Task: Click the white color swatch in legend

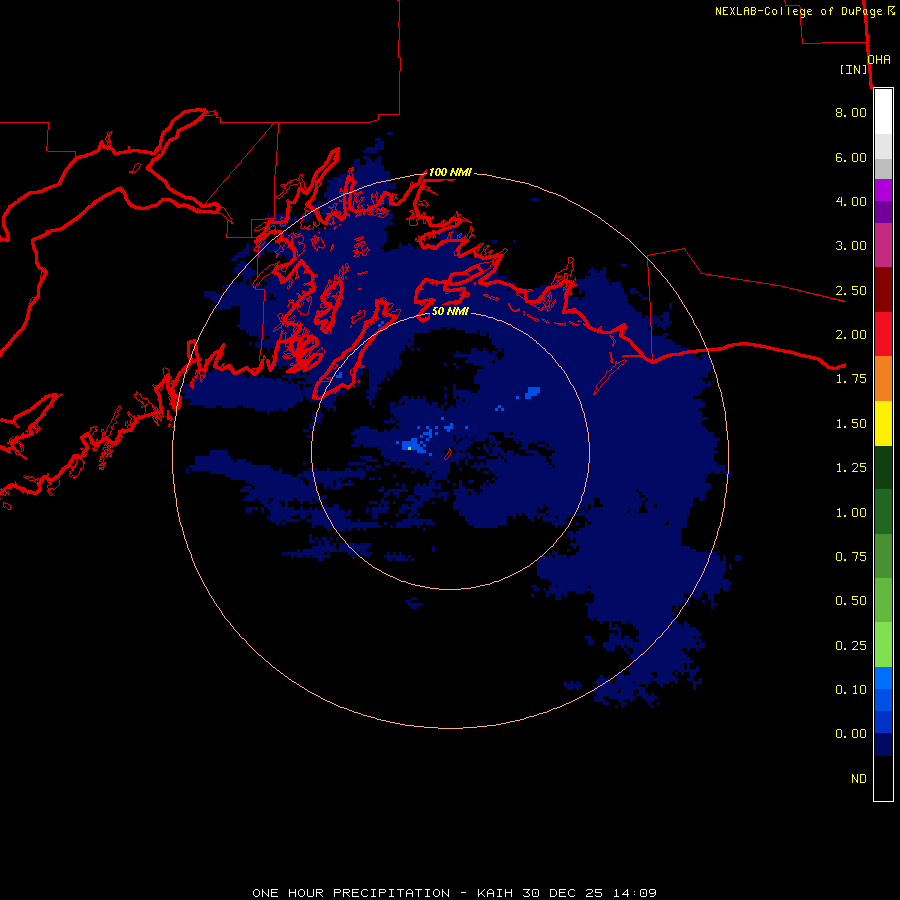Action: click(x=883, y=112)
